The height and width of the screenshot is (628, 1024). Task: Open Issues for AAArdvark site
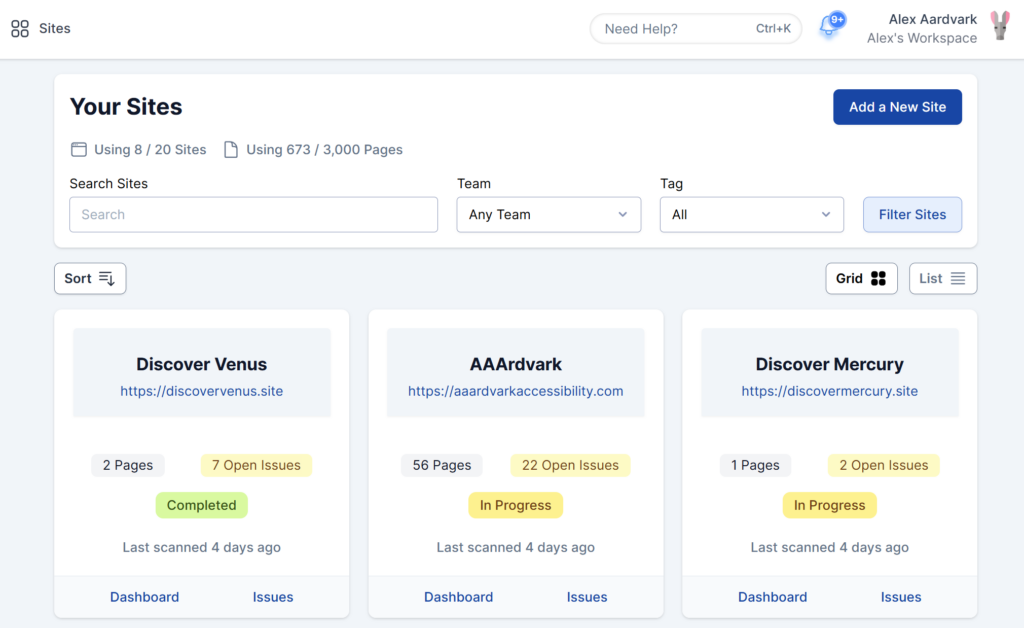(587, 597)
